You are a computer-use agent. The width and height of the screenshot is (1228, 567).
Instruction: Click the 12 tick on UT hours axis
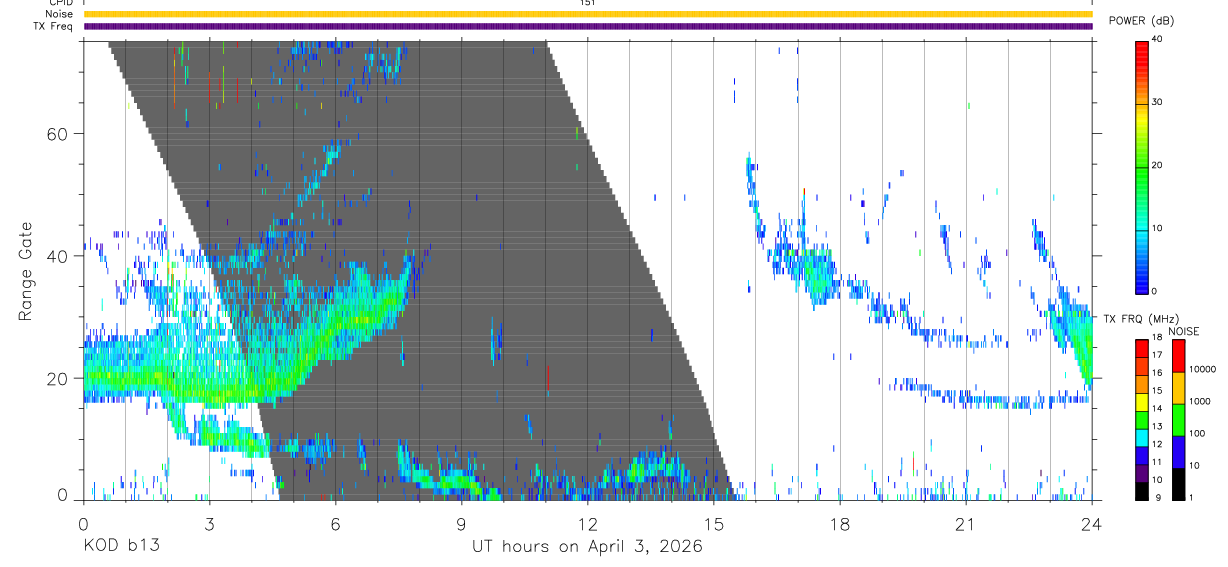point(587,524)
